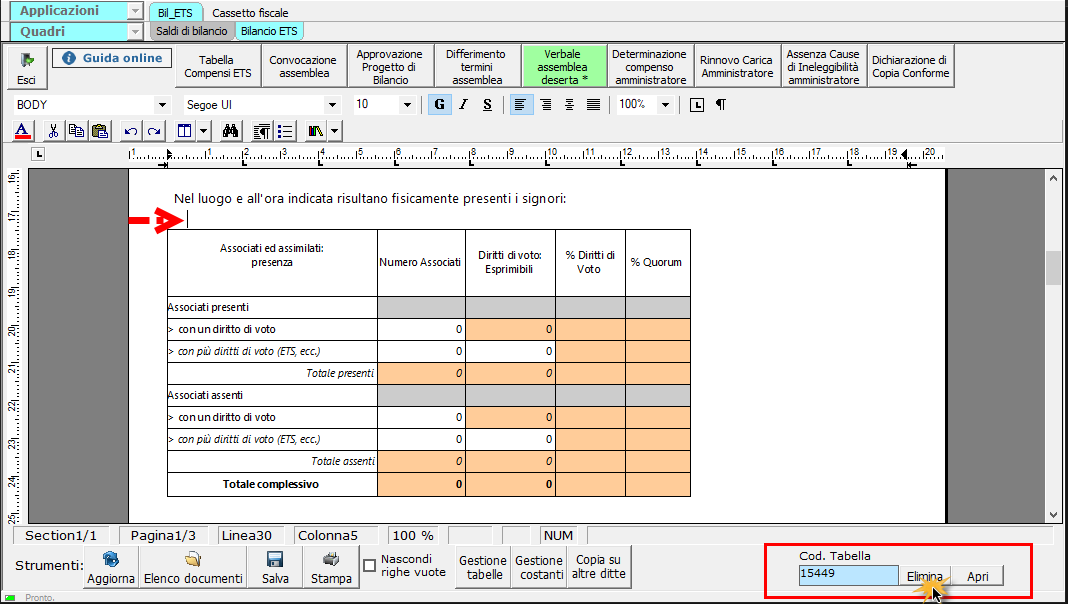
Task: Open the Guida online help
Action: [112, 59]
